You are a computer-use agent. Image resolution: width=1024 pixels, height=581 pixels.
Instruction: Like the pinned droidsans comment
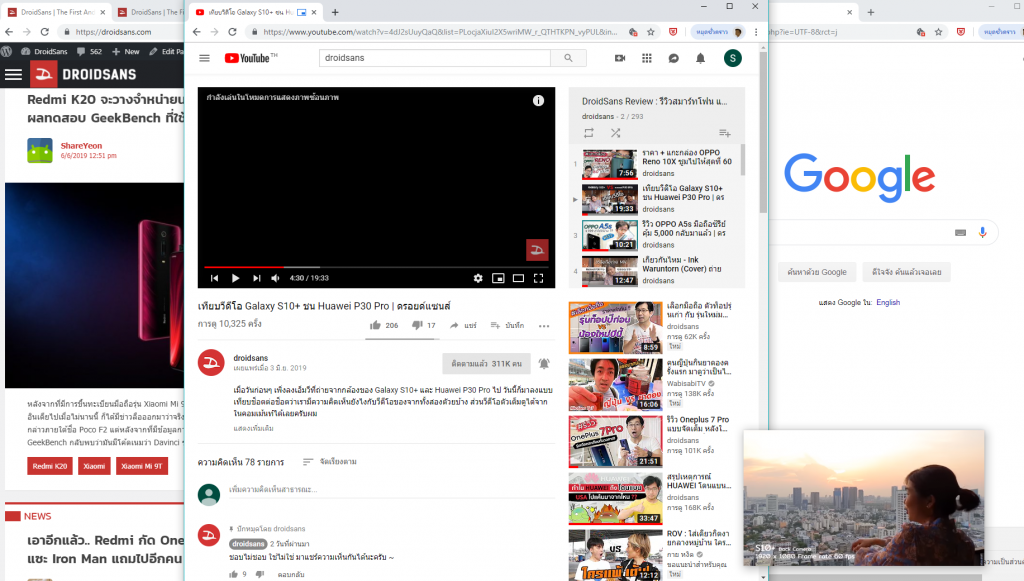[233, 574]
